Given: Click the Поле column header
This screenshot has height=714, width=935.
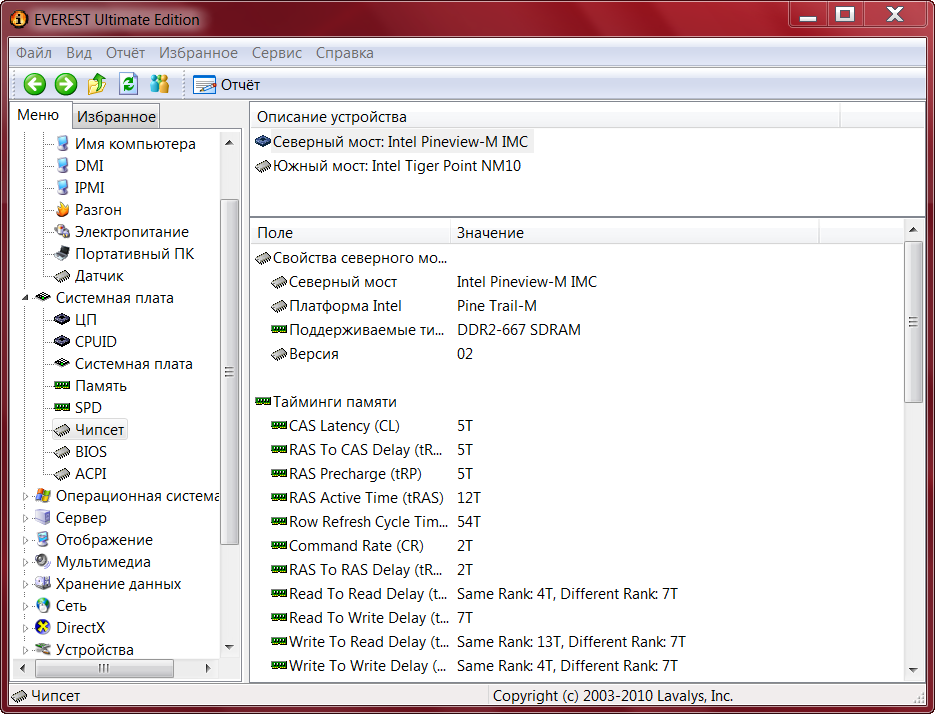Looking at the screenshot, I should 351,233.
